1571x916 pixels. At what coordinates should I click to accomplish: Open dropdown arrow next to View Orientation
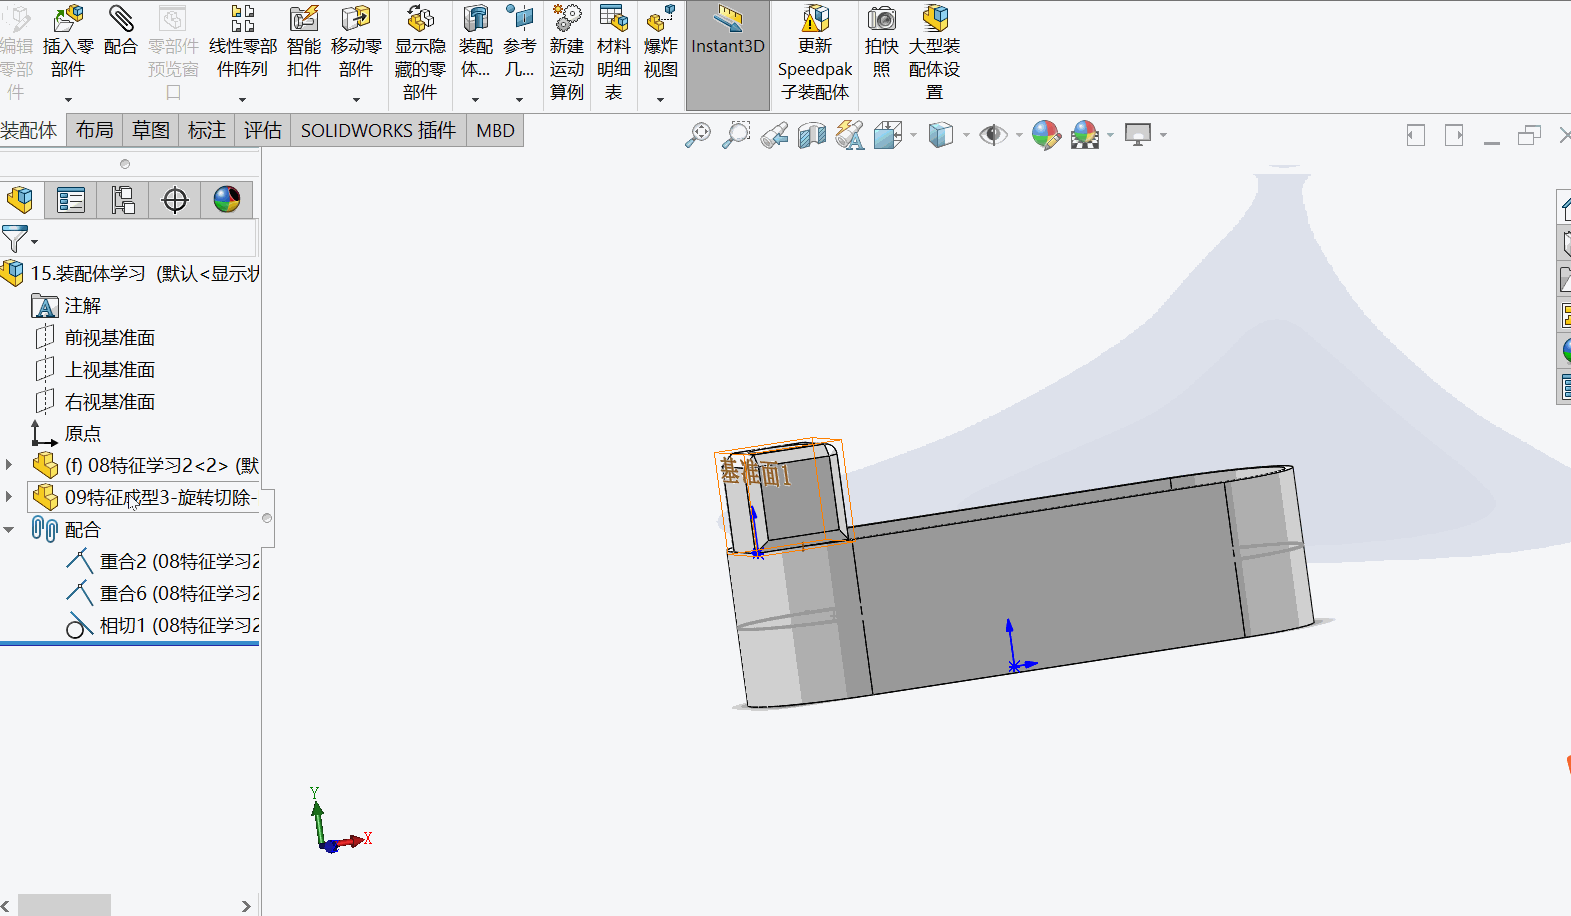pos(913,135)
